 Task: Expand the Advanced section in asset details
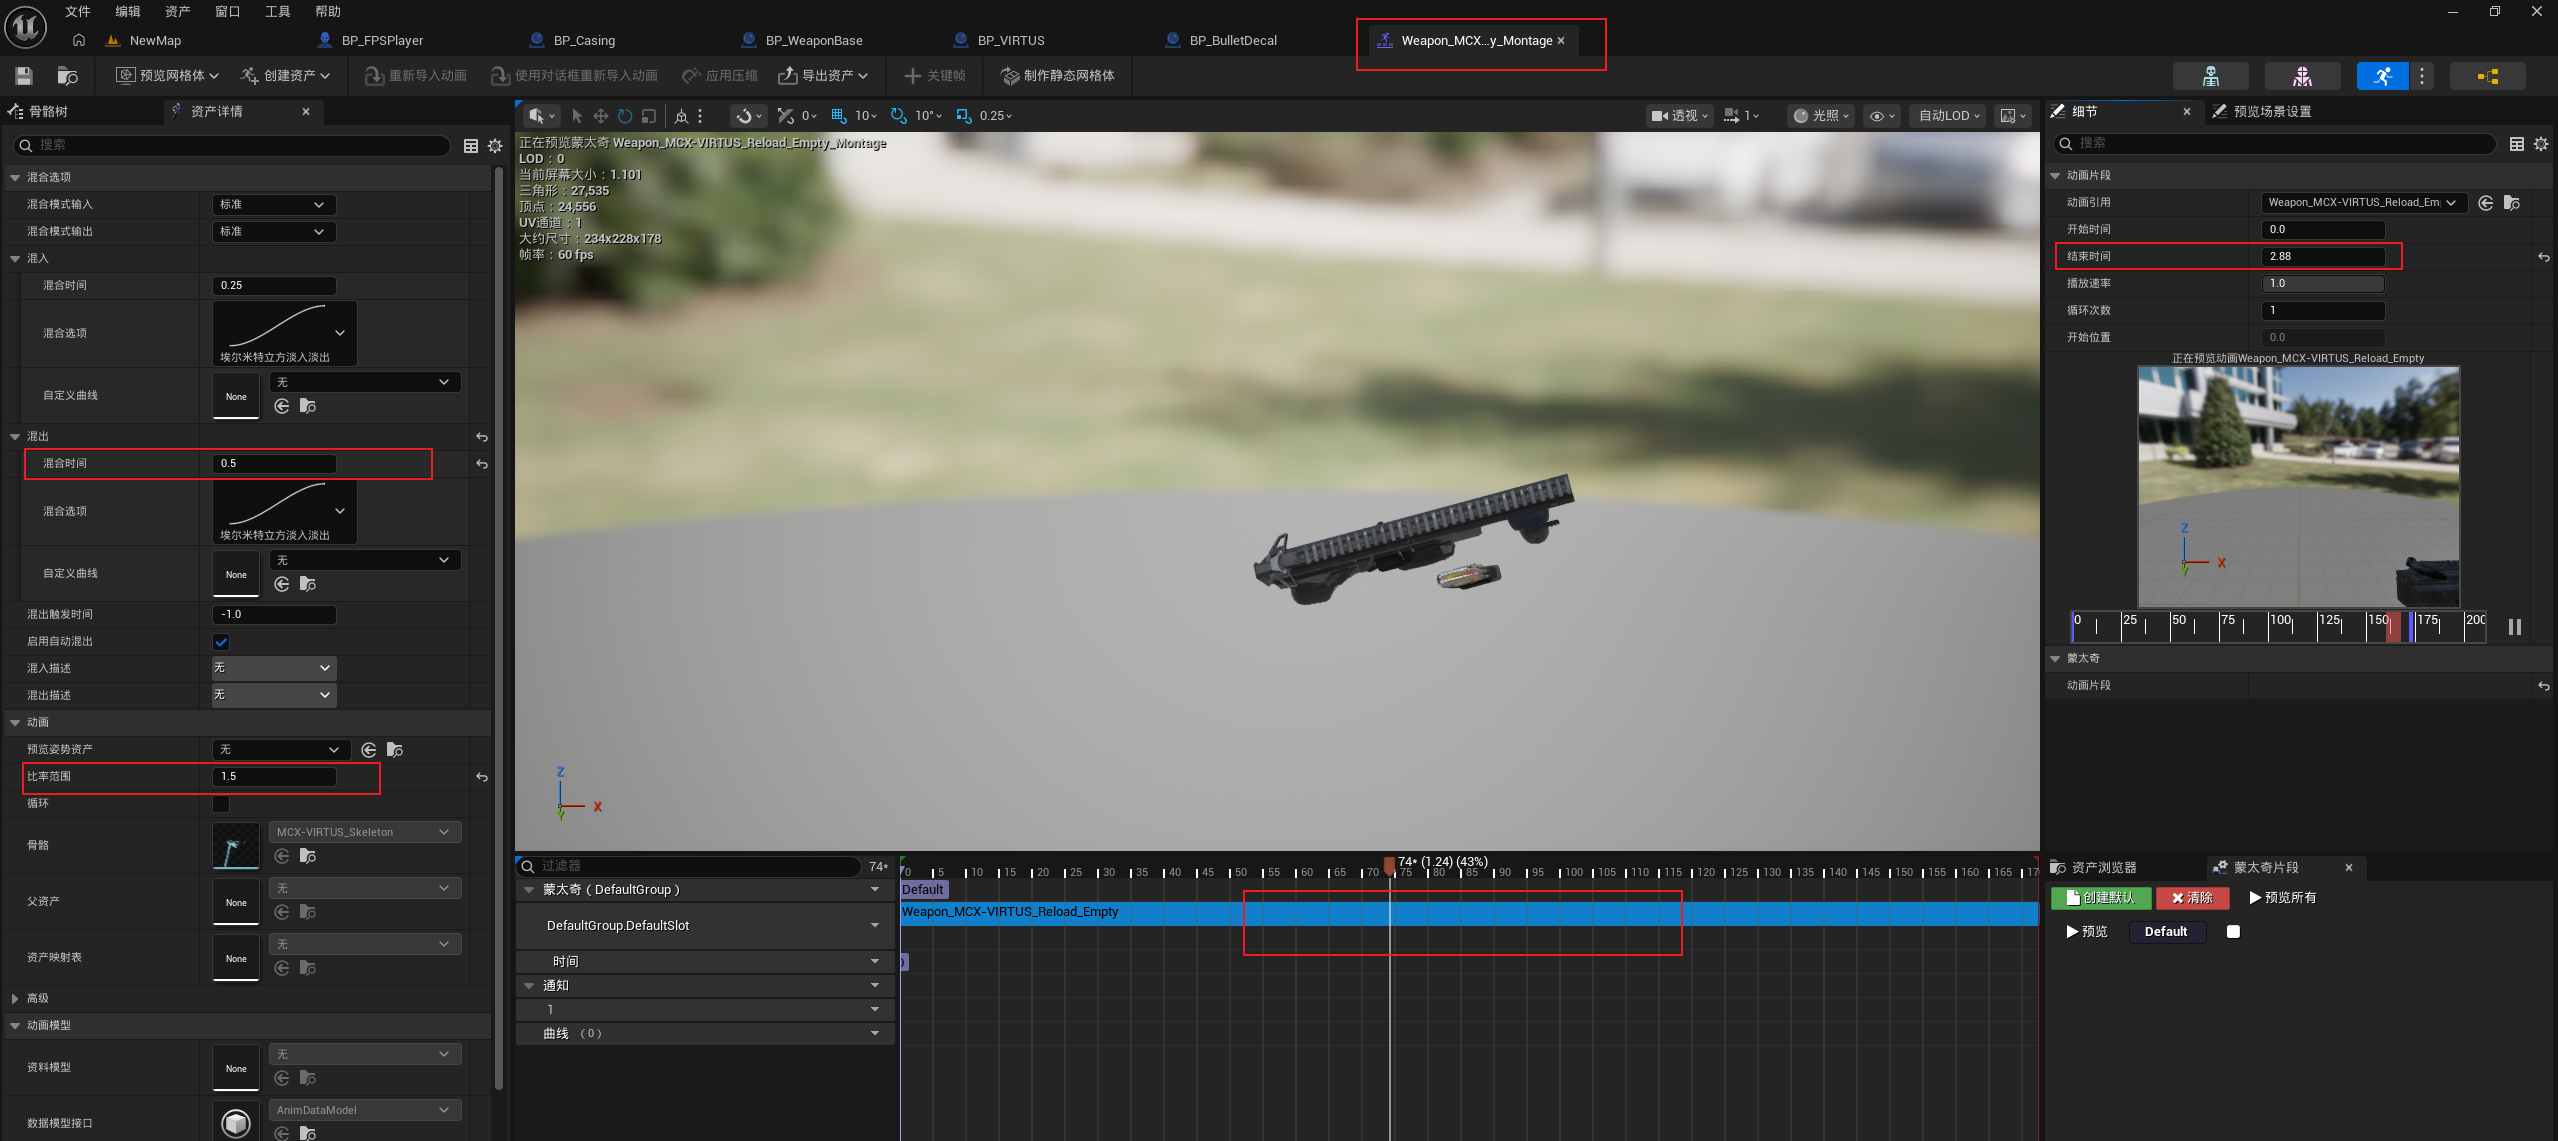(x=15, y=999)
